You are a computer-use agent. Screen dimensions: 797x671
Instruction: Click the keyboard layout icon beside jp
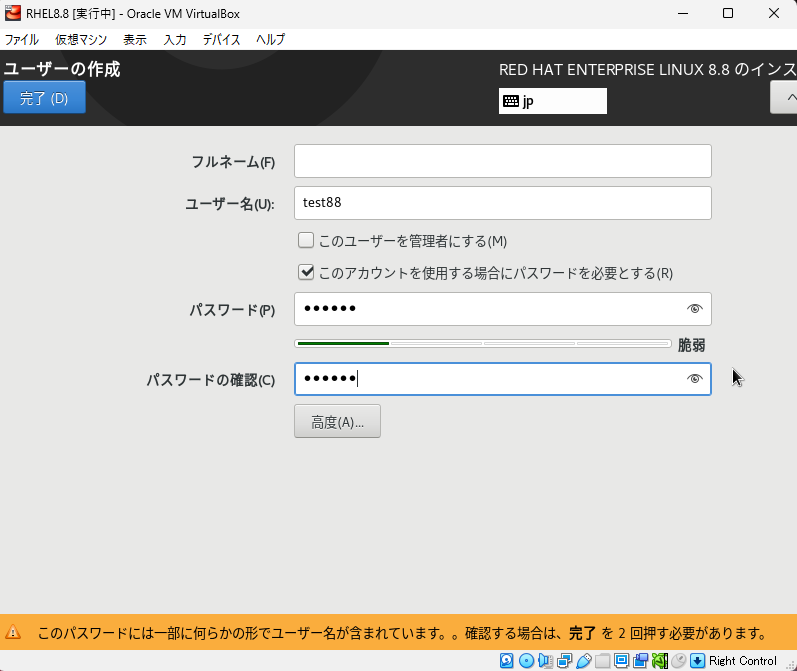511,101
